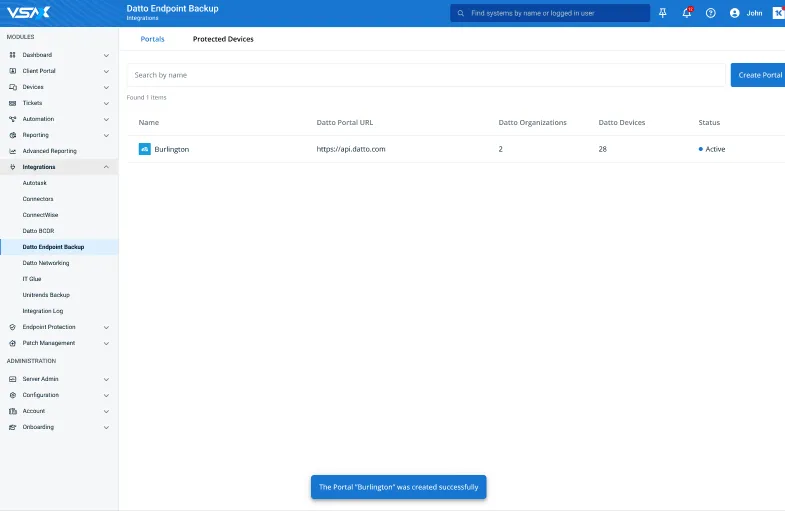Open the help question mark icon

click(711, 13)
